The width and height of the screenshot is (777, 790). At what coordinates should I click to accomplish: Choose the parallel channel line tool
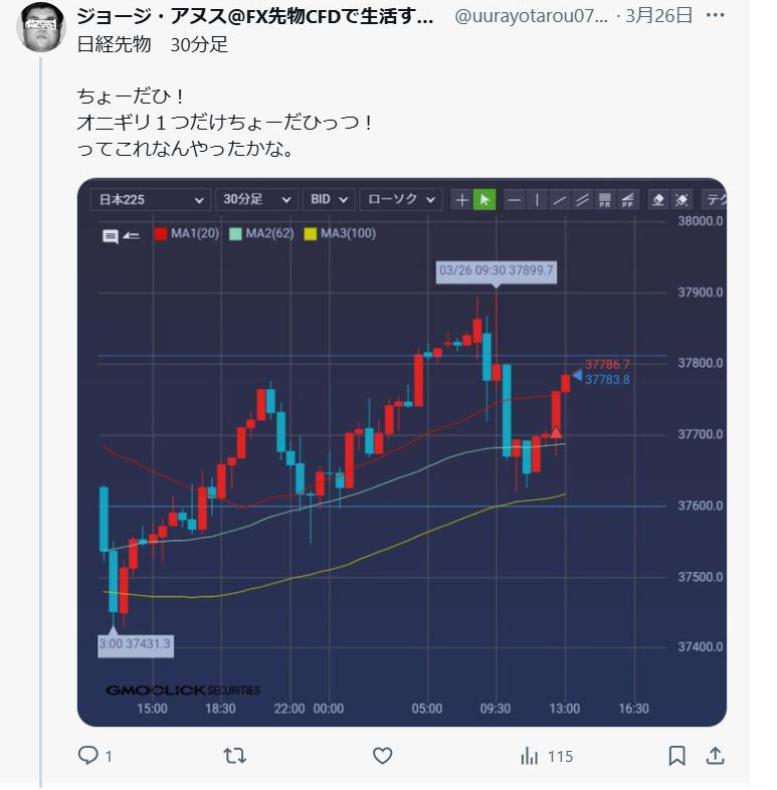coord(582,200)
